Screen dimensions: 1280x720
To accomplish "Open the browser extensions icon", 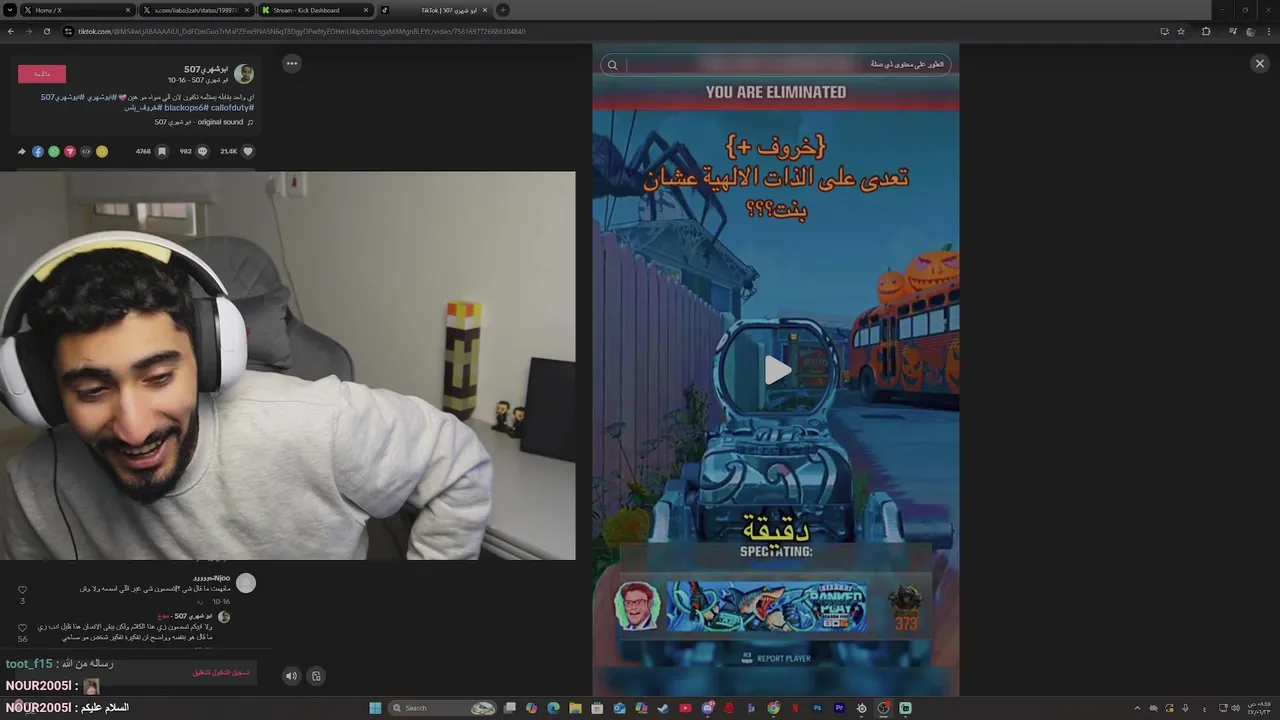I will coord(1206,31).
